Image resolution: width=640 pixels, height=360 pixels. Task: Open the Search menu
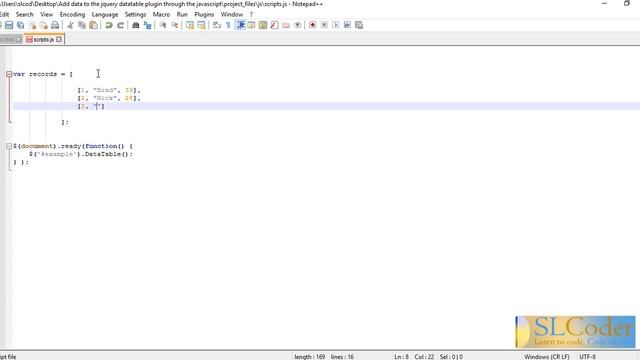[24, 14]
